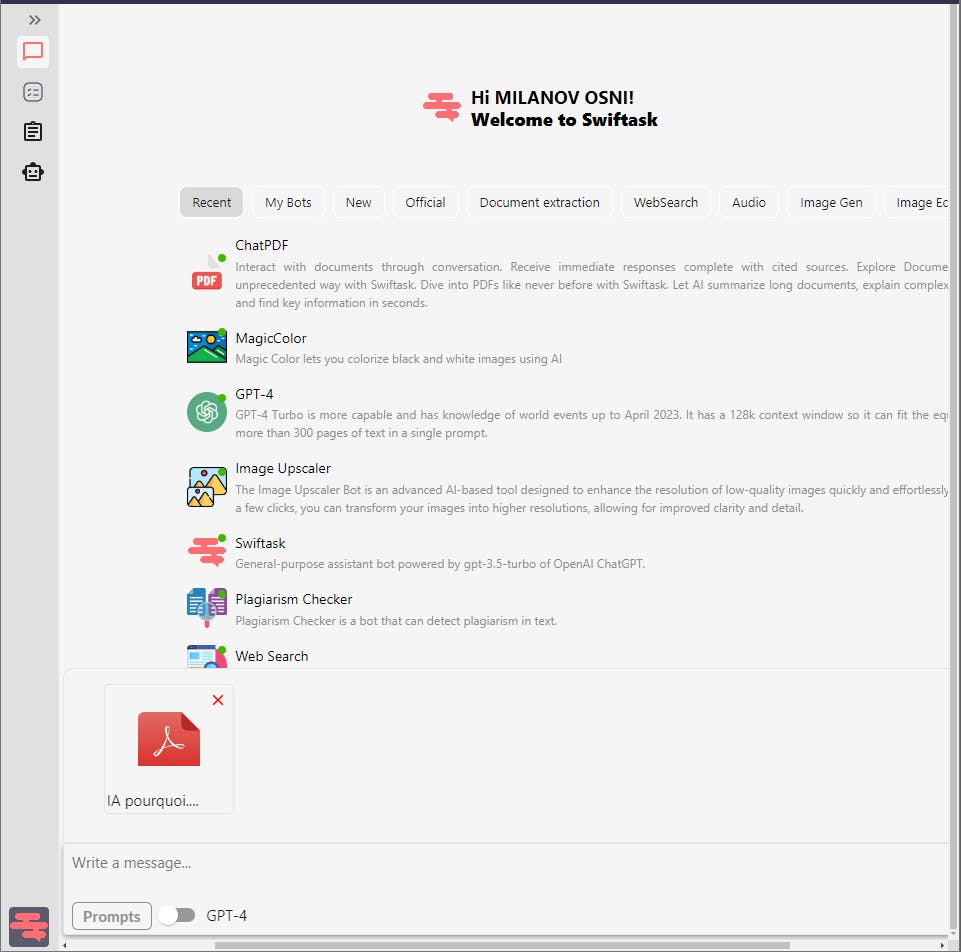Click the Web Search bot icon

point(207,656)
